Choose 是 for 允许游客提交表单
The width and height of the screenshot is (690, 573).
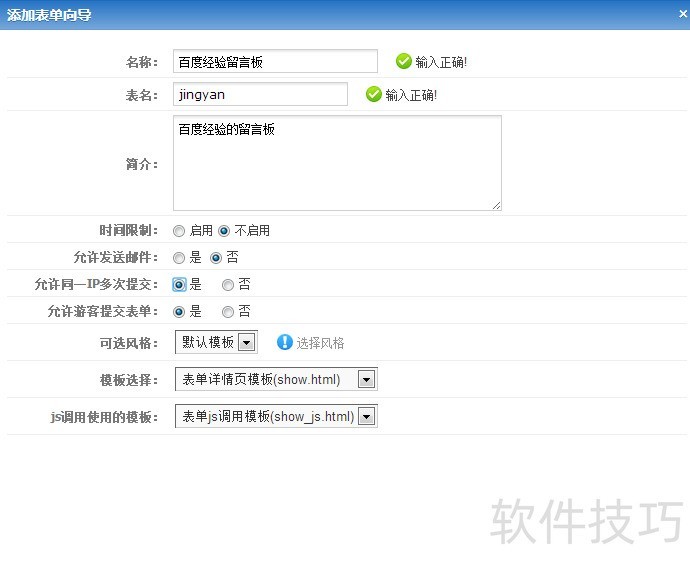coord(179,311)
